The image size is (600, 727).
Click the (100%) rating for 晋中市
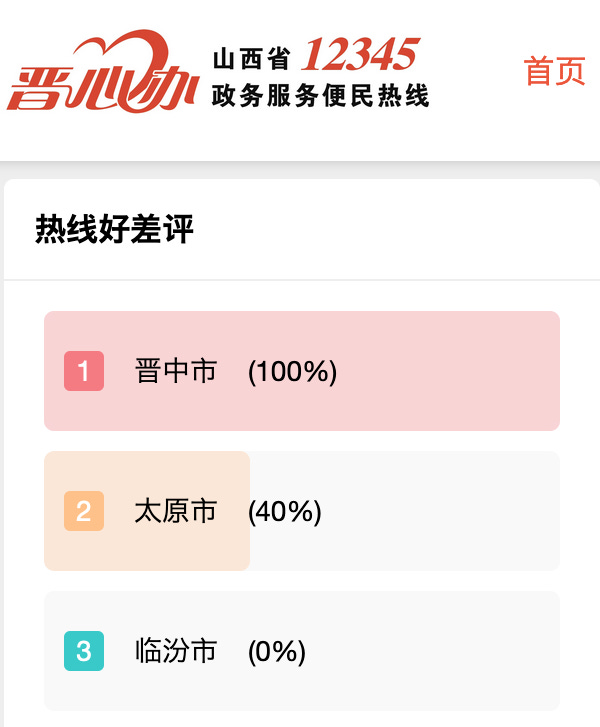tap(292, 371)
